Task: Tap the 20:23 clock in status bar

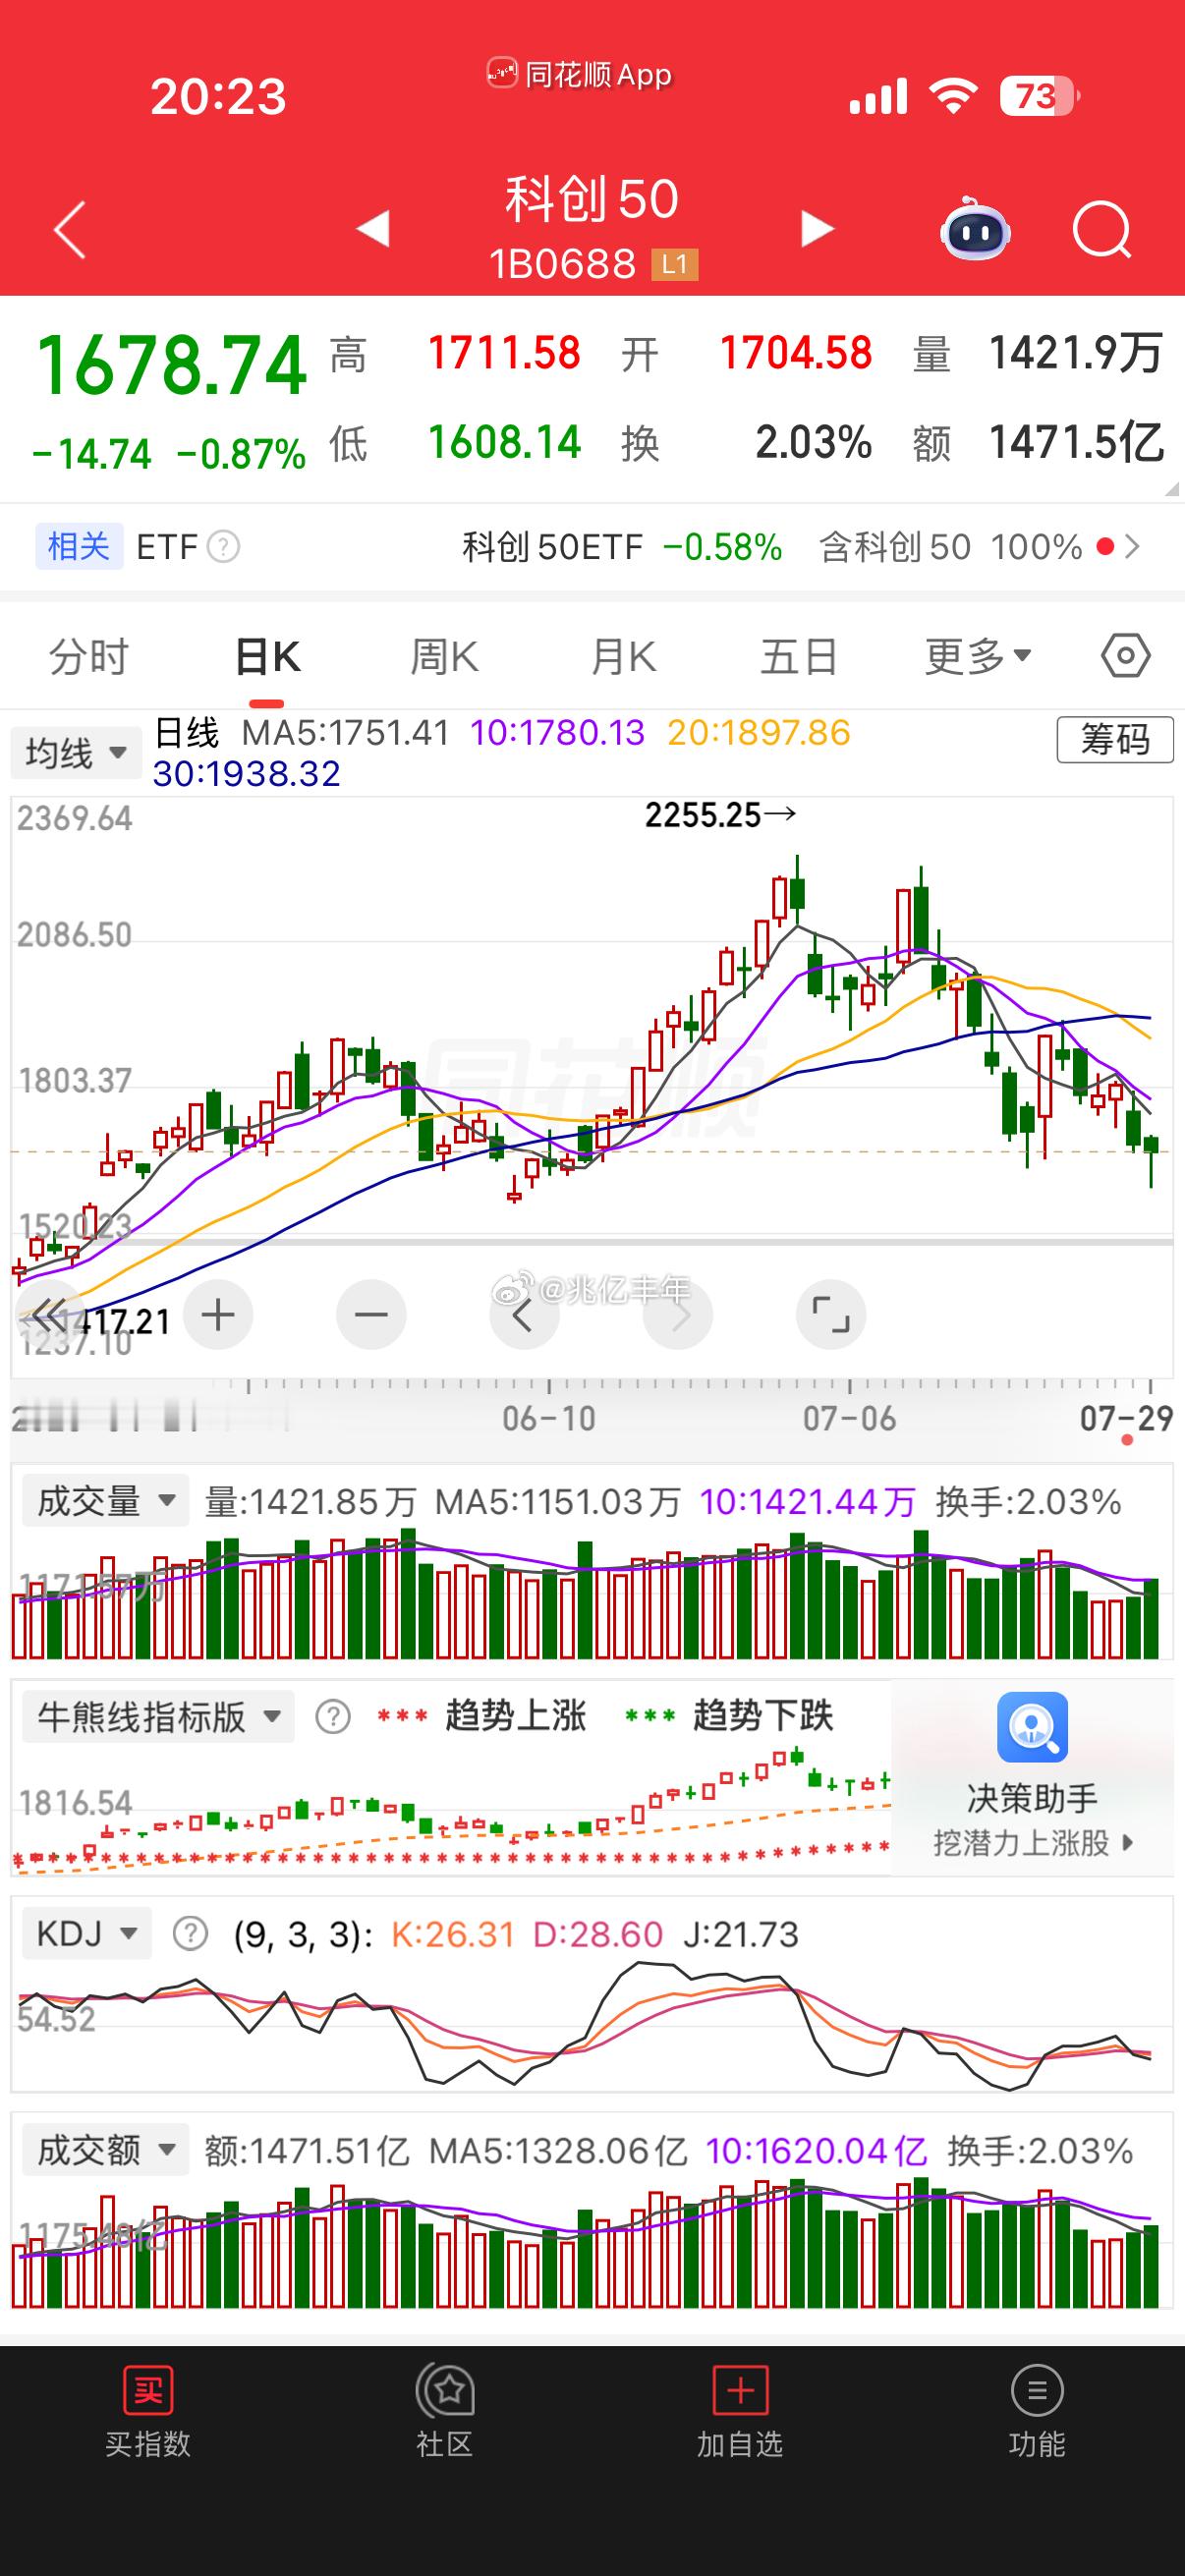Action: pyautogui.click(x=218, y=97)
